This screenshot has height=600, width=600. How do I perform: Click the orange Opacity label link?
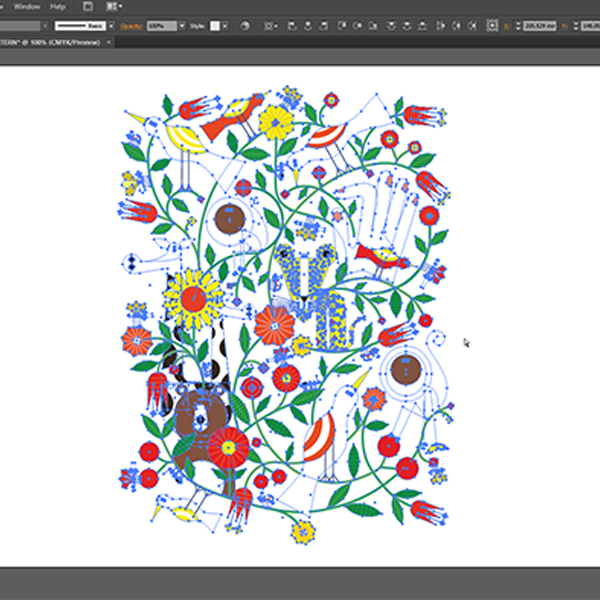click(x=132, y=24)
